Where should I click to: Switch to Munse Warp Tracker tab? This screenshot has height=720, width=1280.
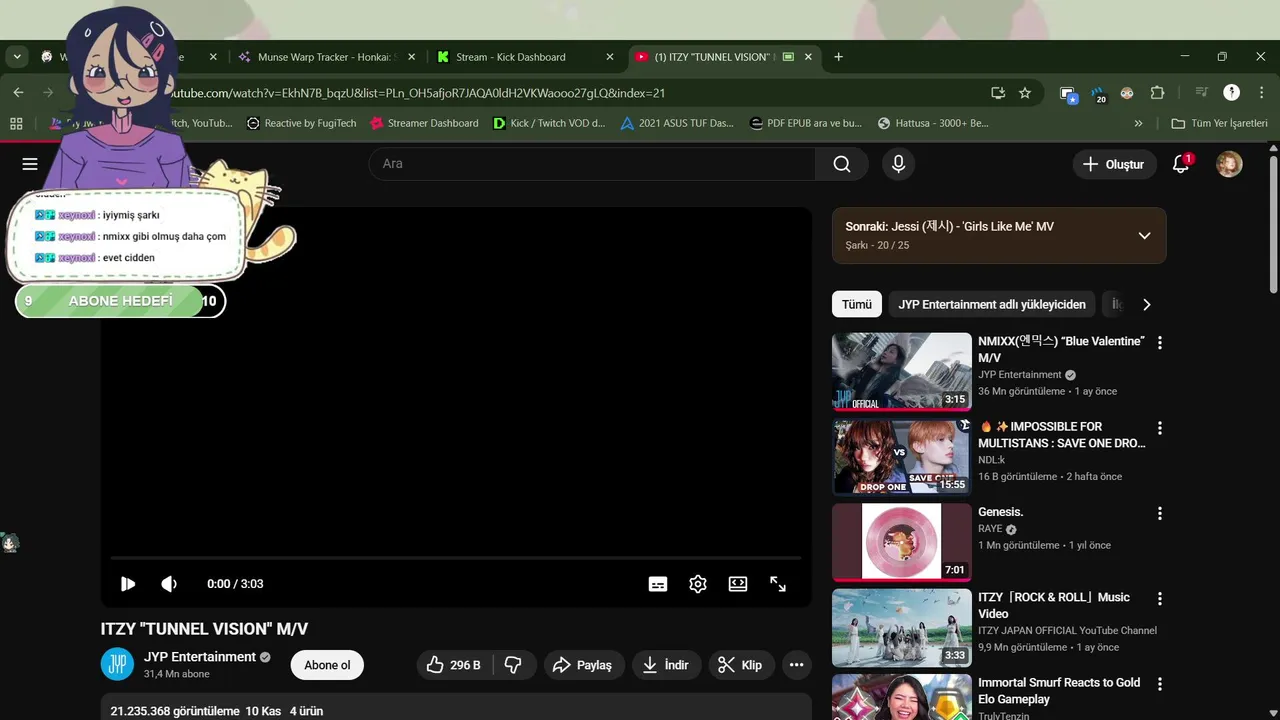click(326, 57)
